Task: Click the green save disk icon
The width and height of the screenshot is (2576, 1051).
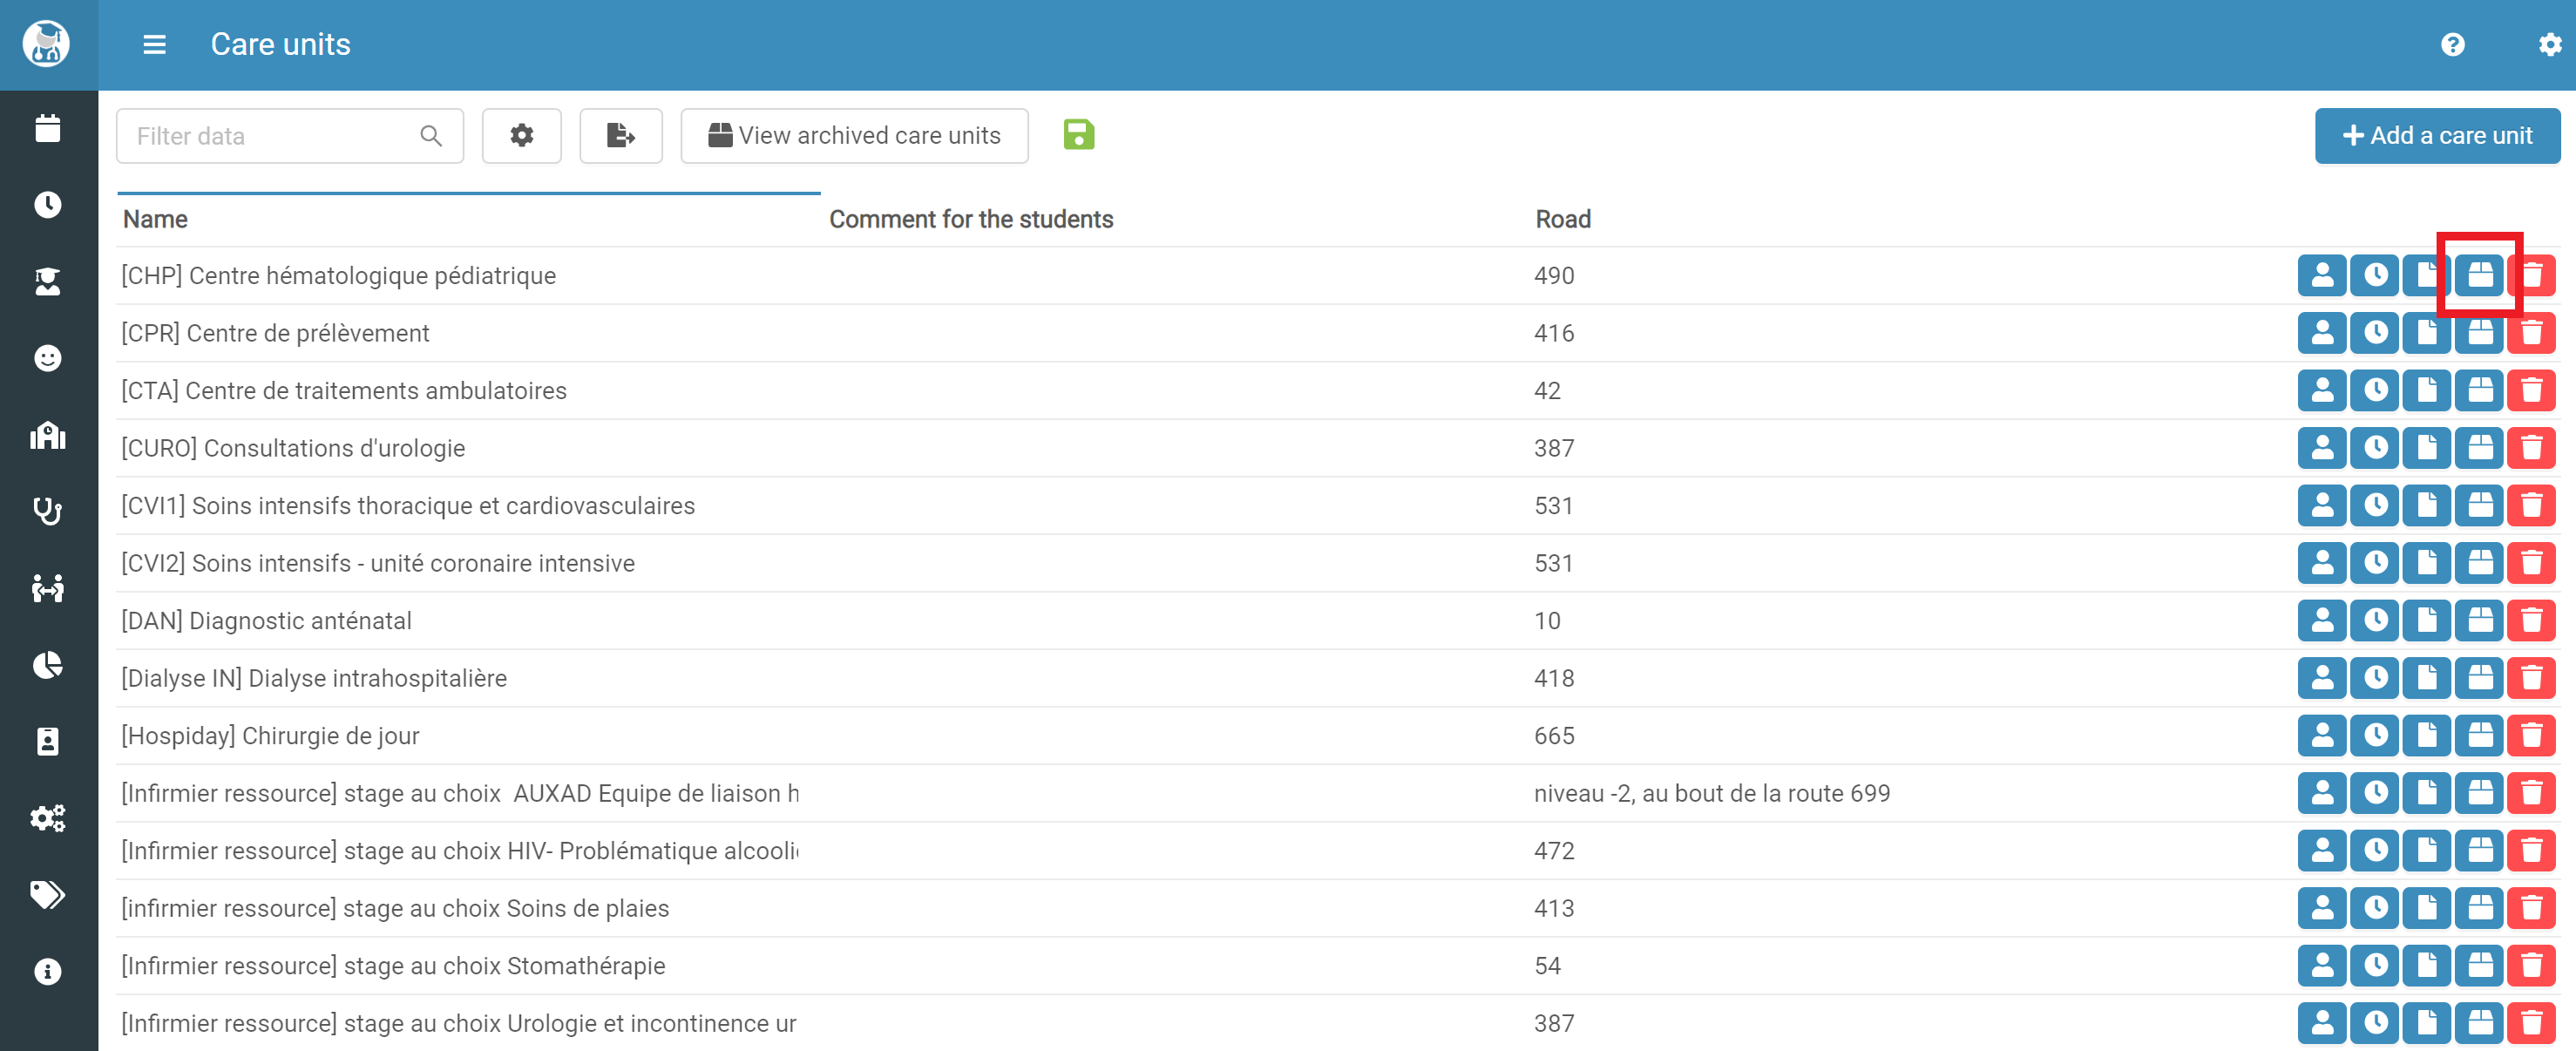Action: pos(1078,134)
